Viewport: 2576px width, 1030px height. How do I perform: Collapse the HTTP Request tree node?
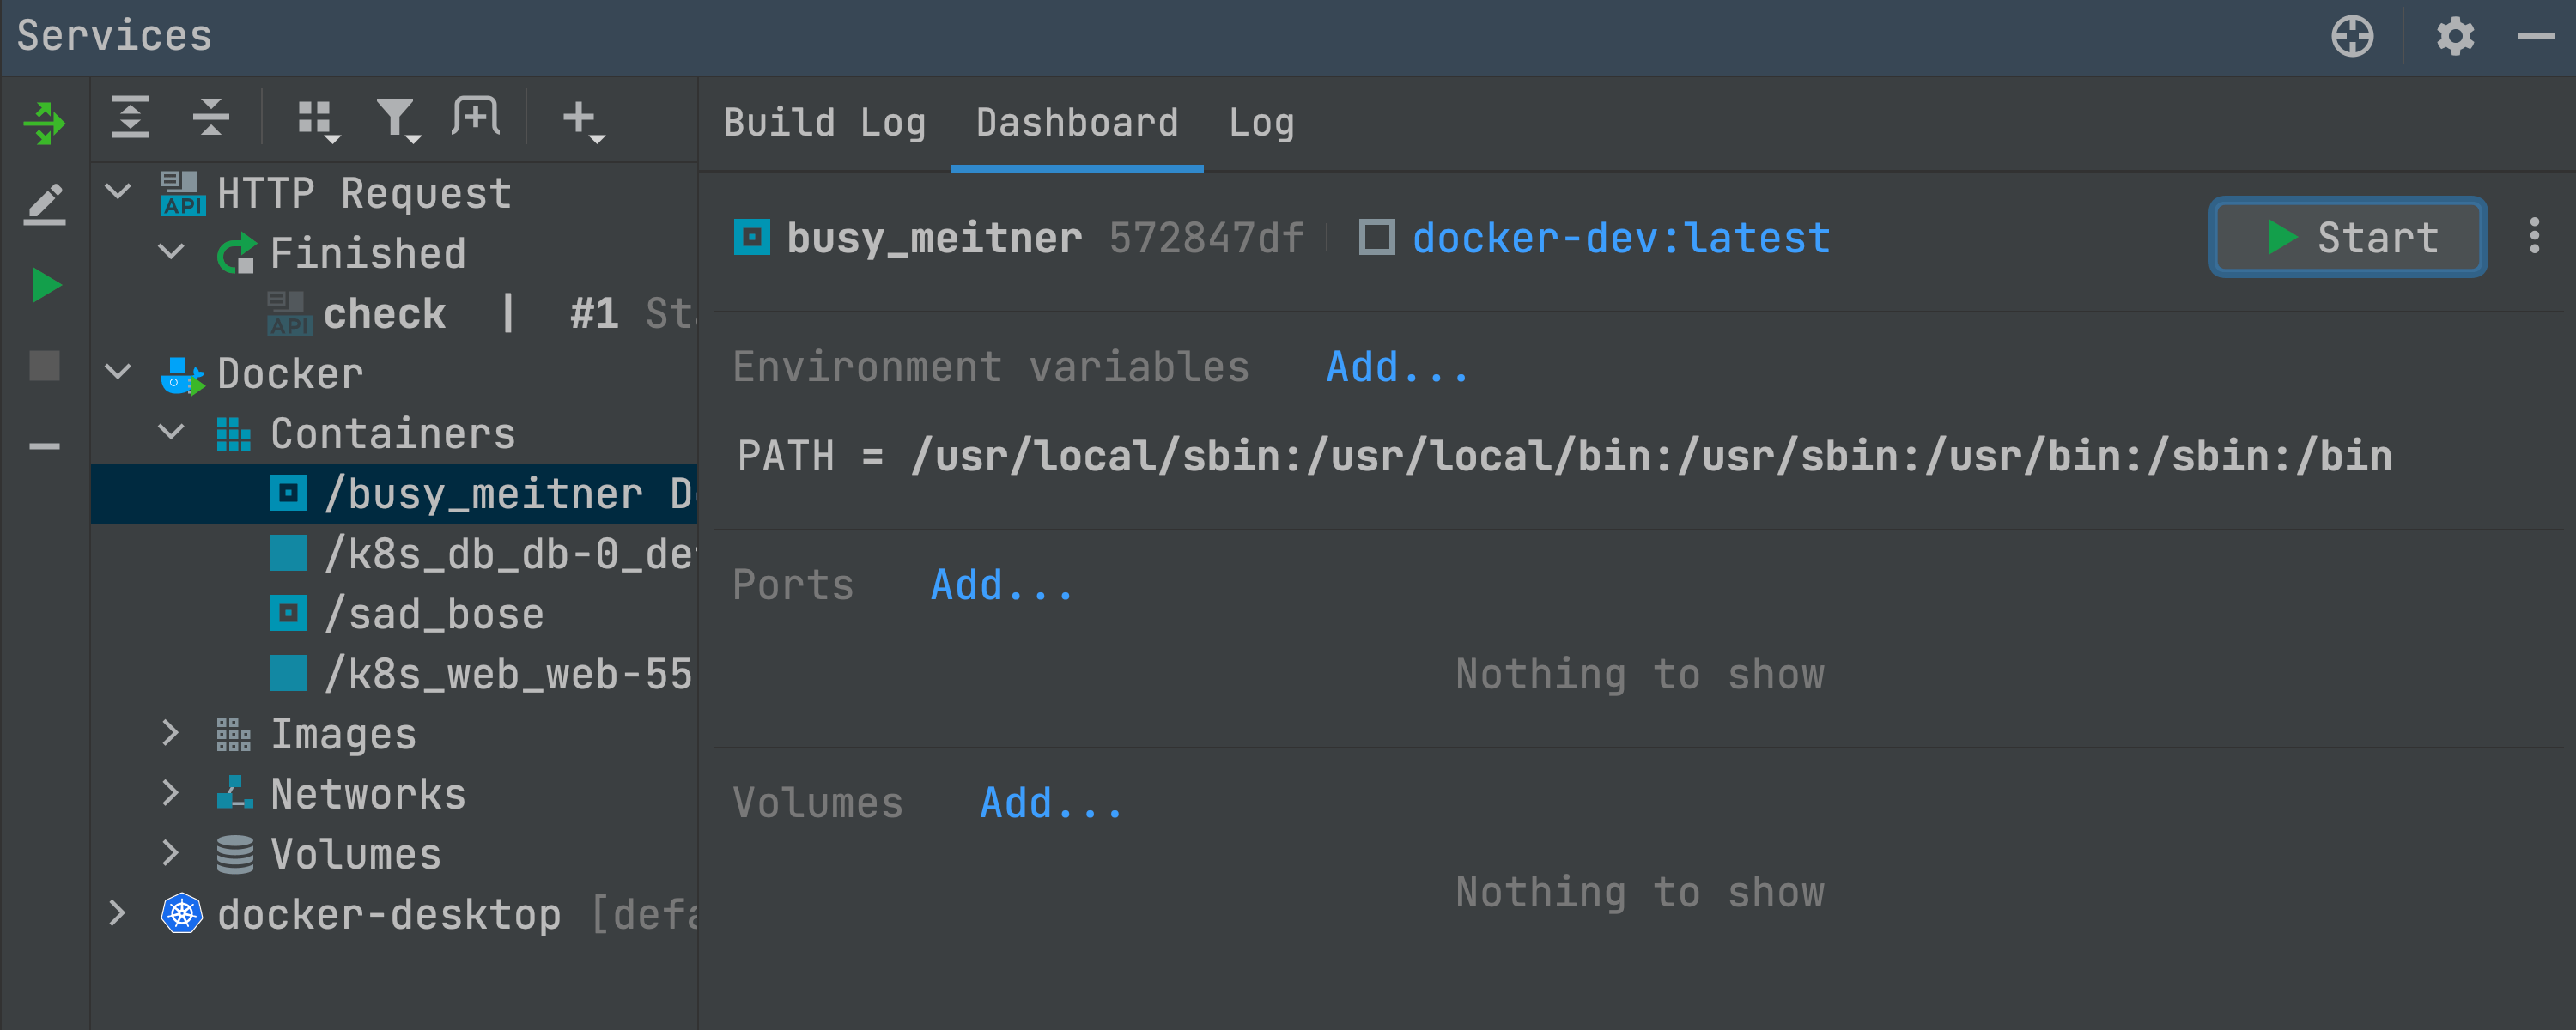118,192
